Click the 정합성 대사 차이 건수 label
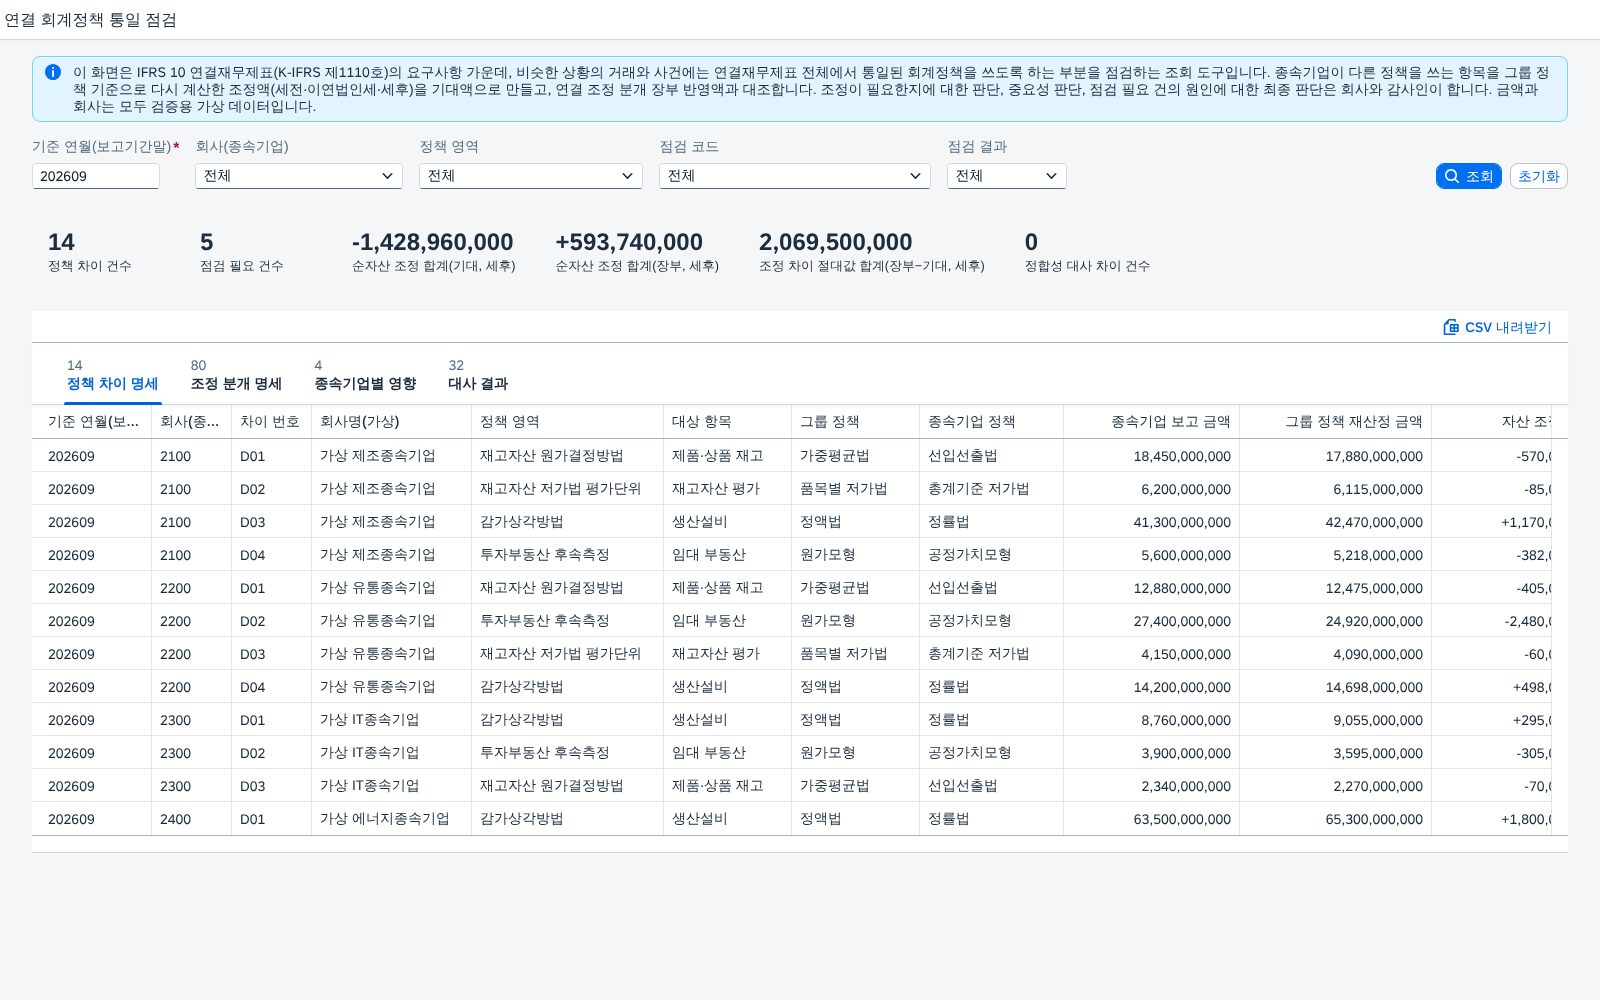Screen dimensions: 1600x1000 coord(1087,266)
